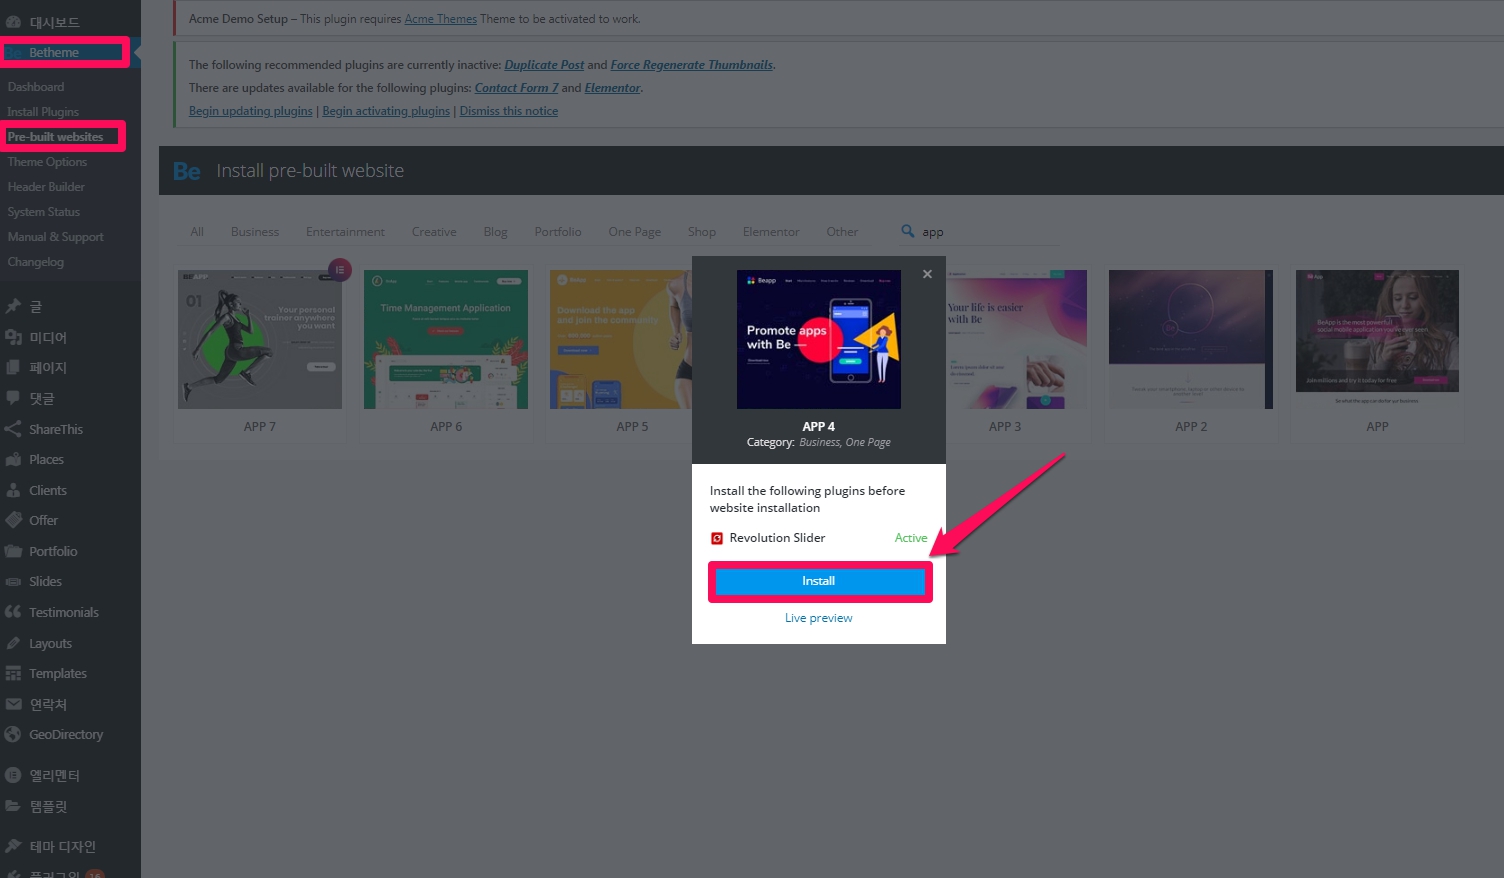This screenshot has height=878, width=1504.
Task: Select Pre-built websites submenu item
Action: pyautogui.click(x=55, y=137)
